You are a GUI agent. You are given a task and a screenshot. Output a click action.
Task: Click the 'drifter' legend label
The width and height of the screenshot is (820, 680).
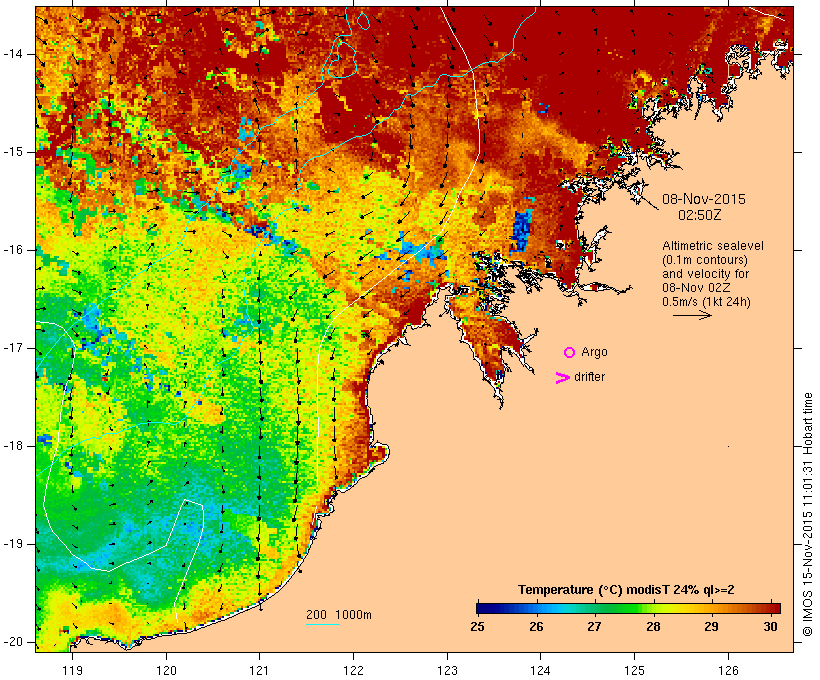(589, 377)
